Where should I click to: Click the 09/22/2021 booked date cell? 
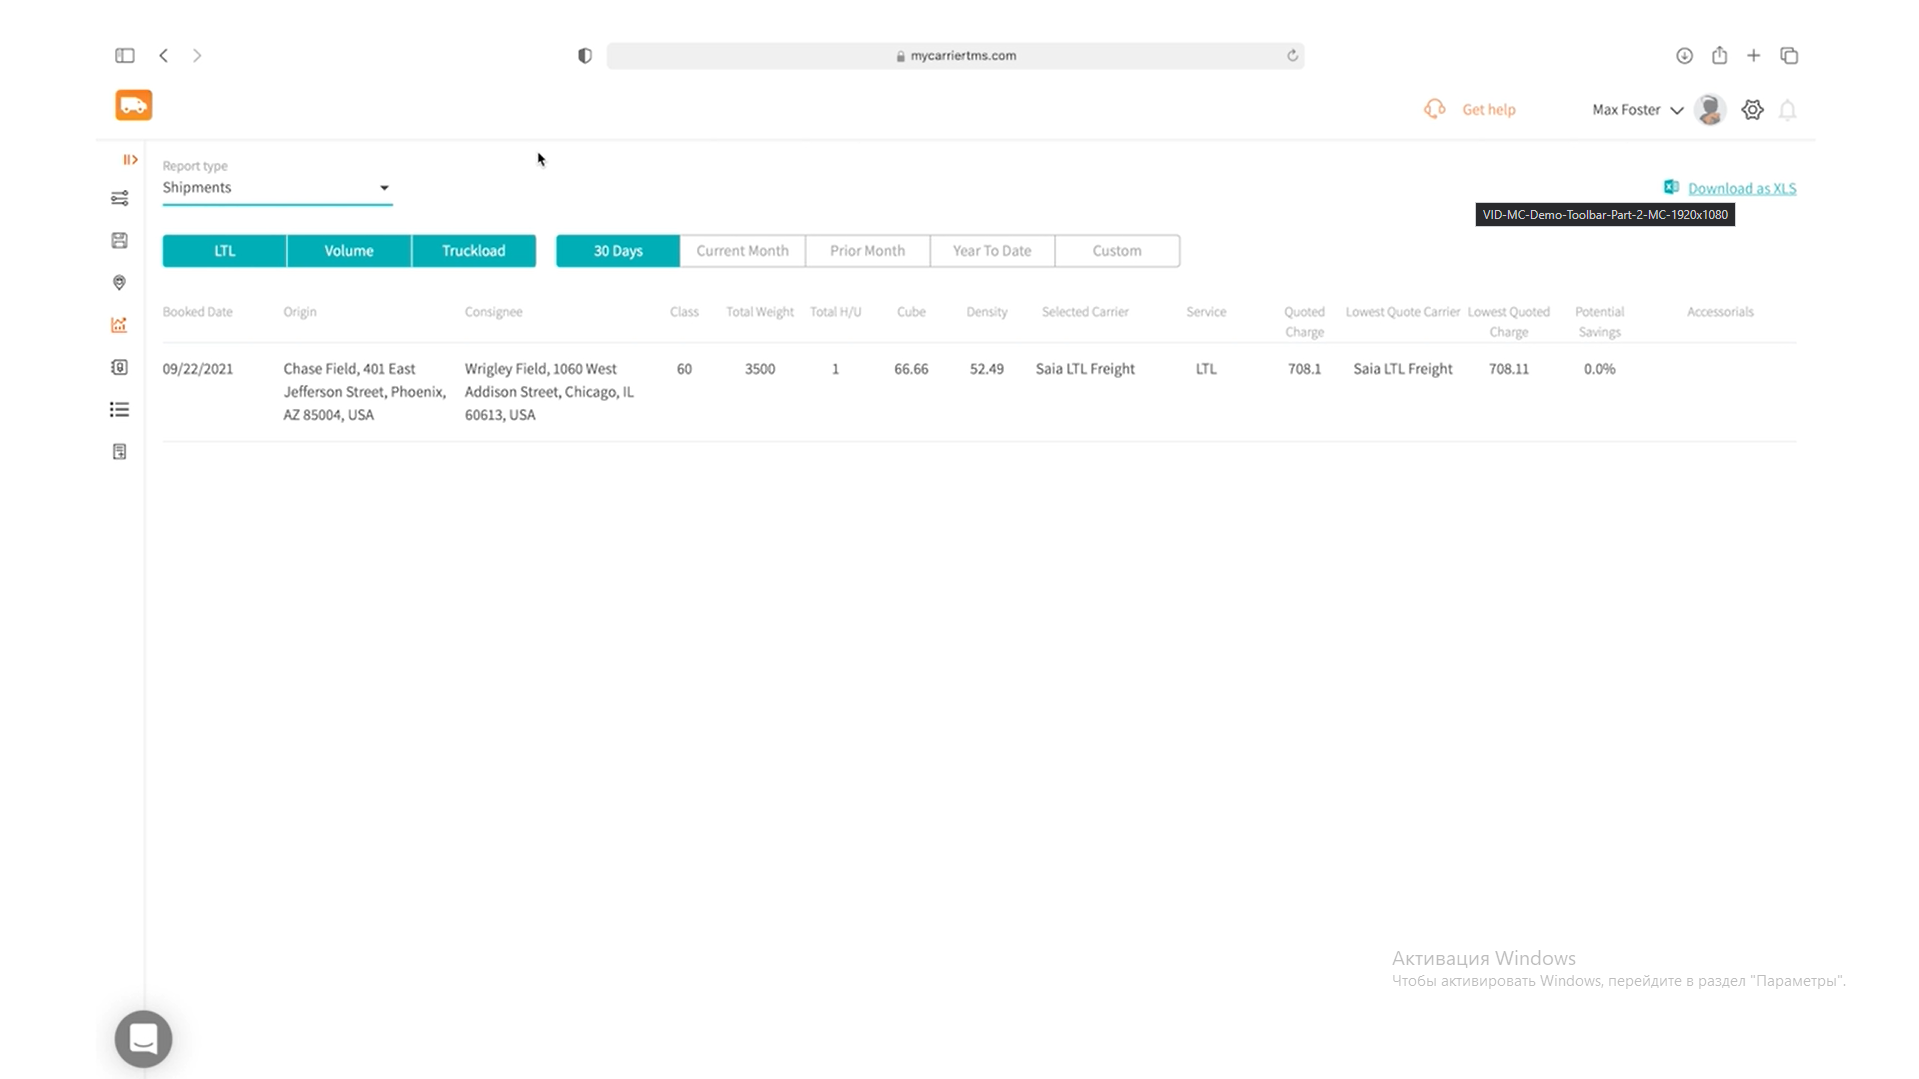coord(198,368)
